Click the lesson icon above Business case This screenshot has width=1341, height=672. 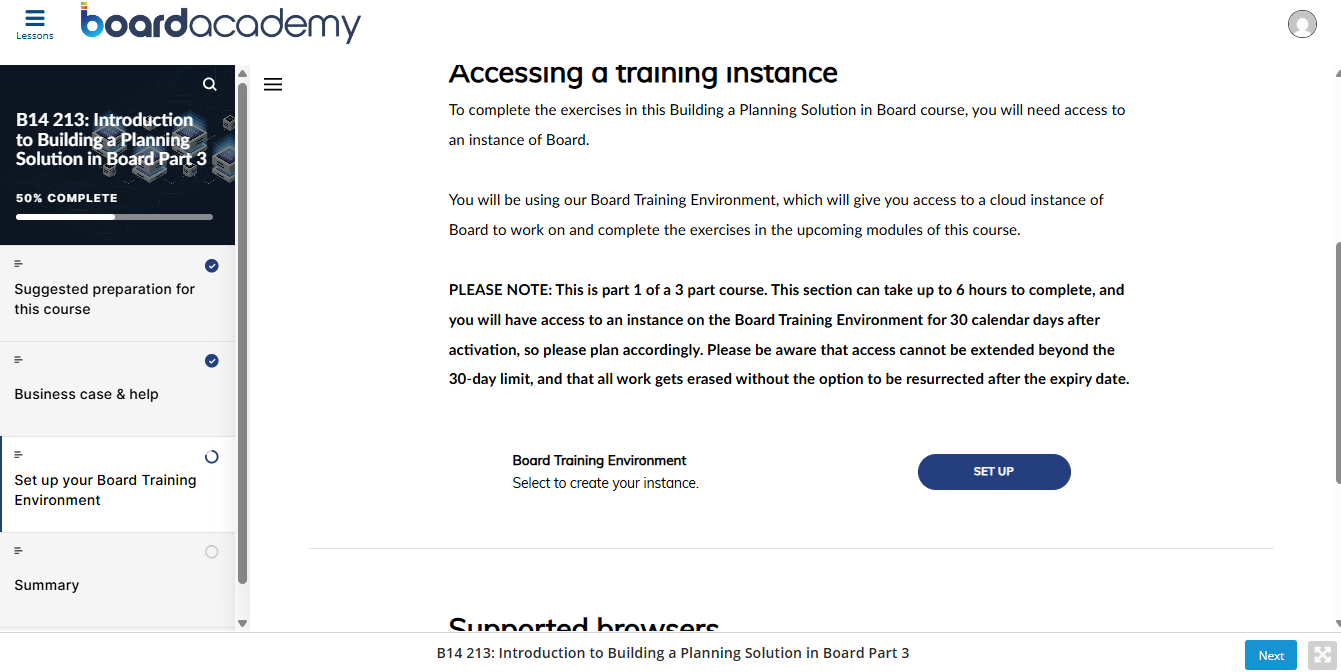[x=18, y=360]
